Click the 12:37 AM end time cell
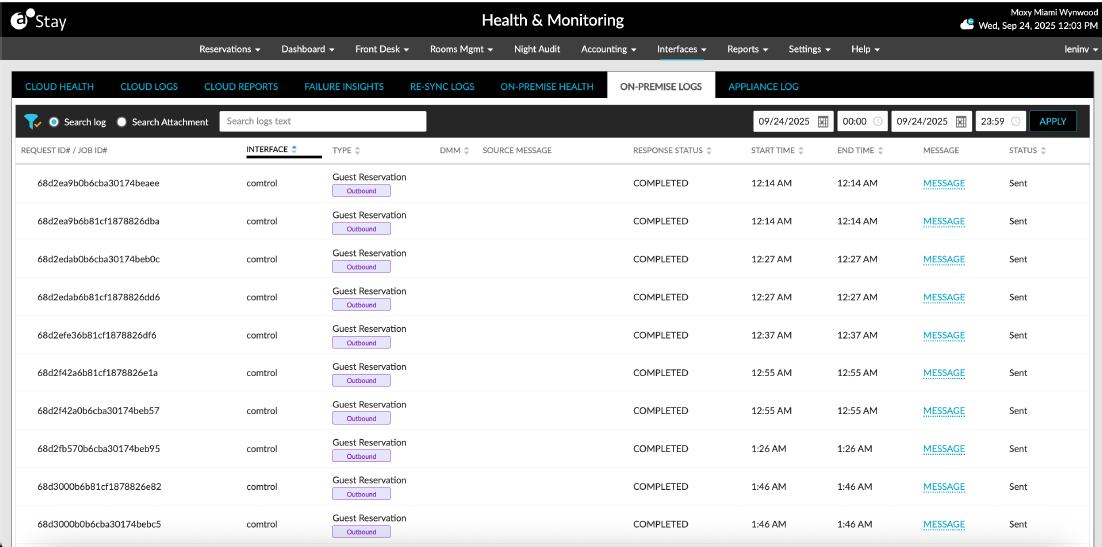Viewport: 1102px width, 547px height. point(857,335)
